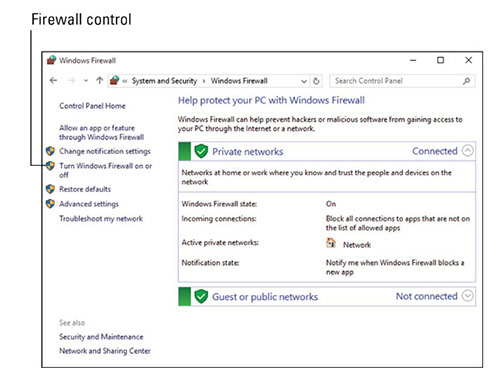Click the search magnifier icon

point(467,81)
